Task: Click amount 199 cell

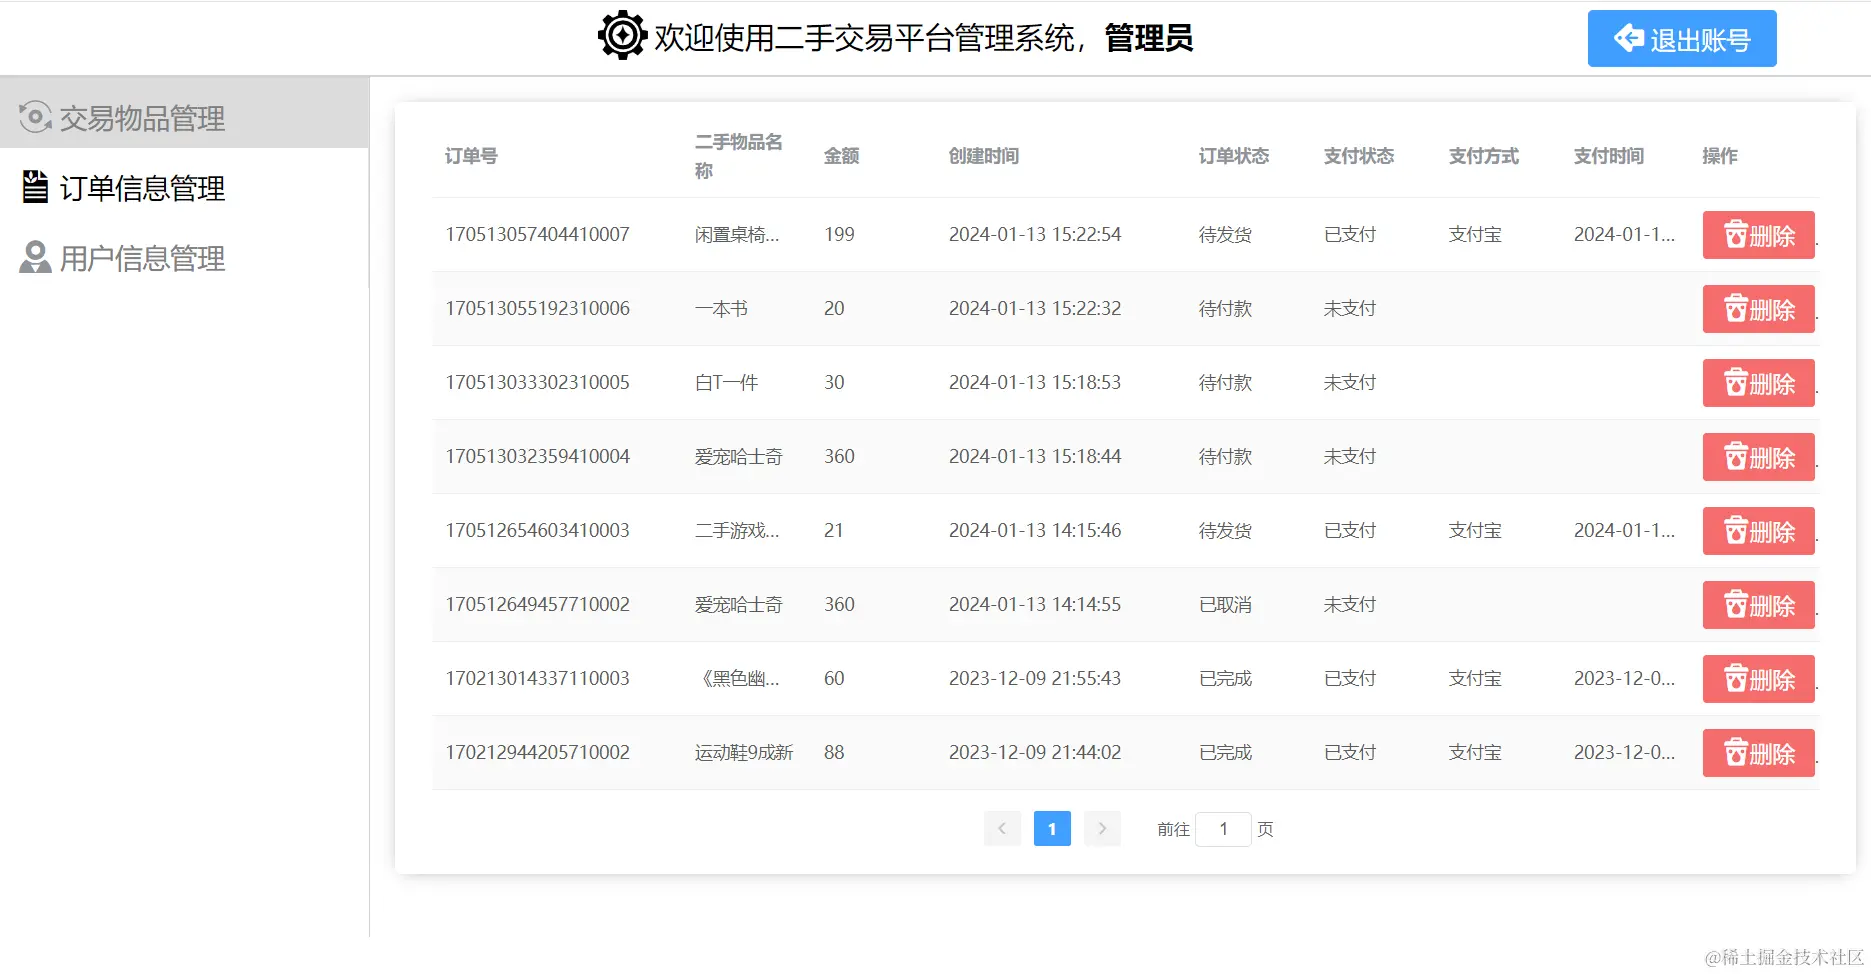Action: point(839,234)
